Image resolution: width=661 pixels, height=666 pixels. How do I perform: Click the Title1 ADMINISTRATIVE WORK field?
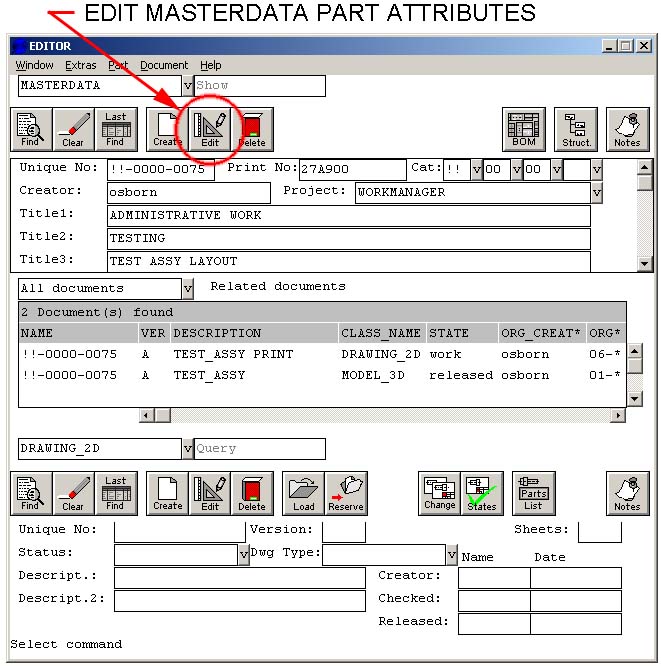click(x=348, y=215)
